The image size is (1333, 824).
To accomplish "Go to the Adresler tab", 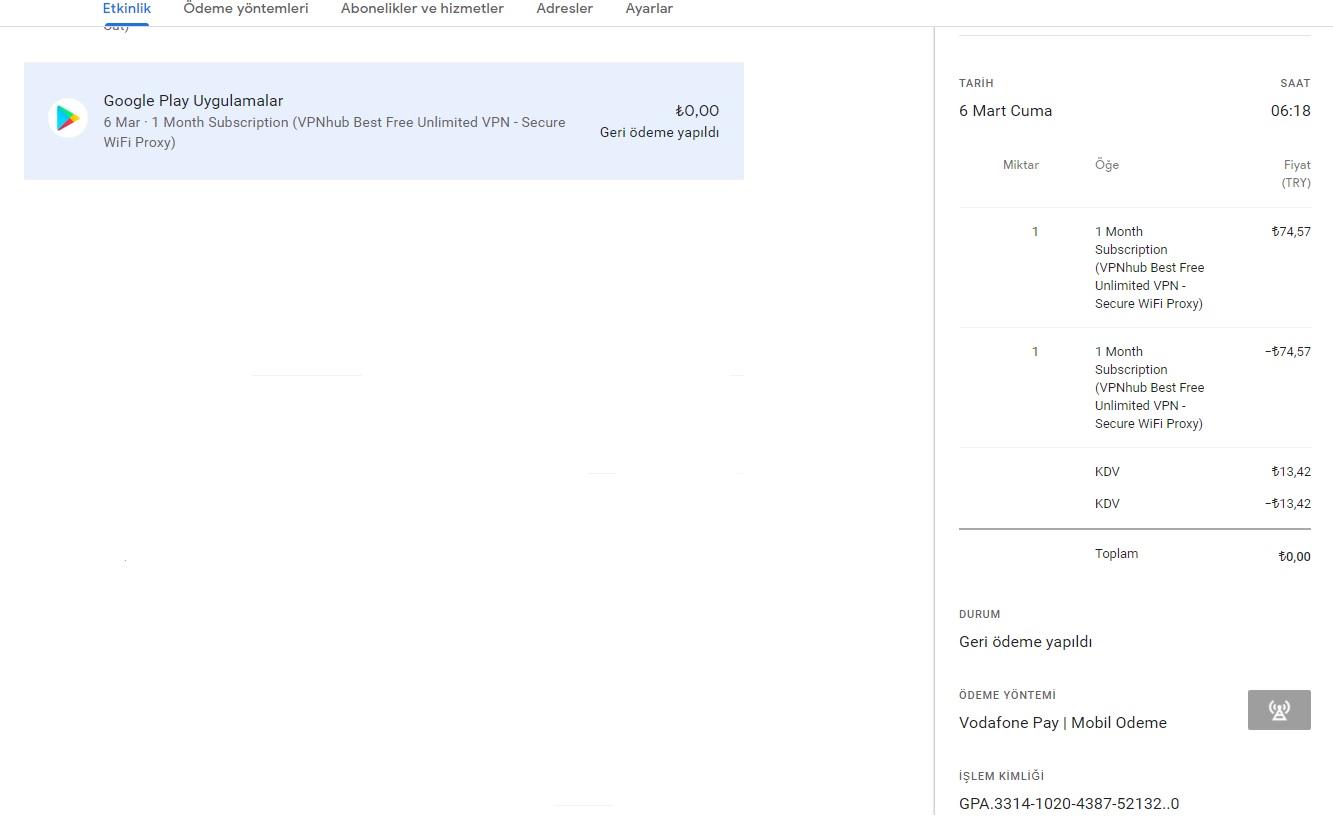I will click(564, 9).
